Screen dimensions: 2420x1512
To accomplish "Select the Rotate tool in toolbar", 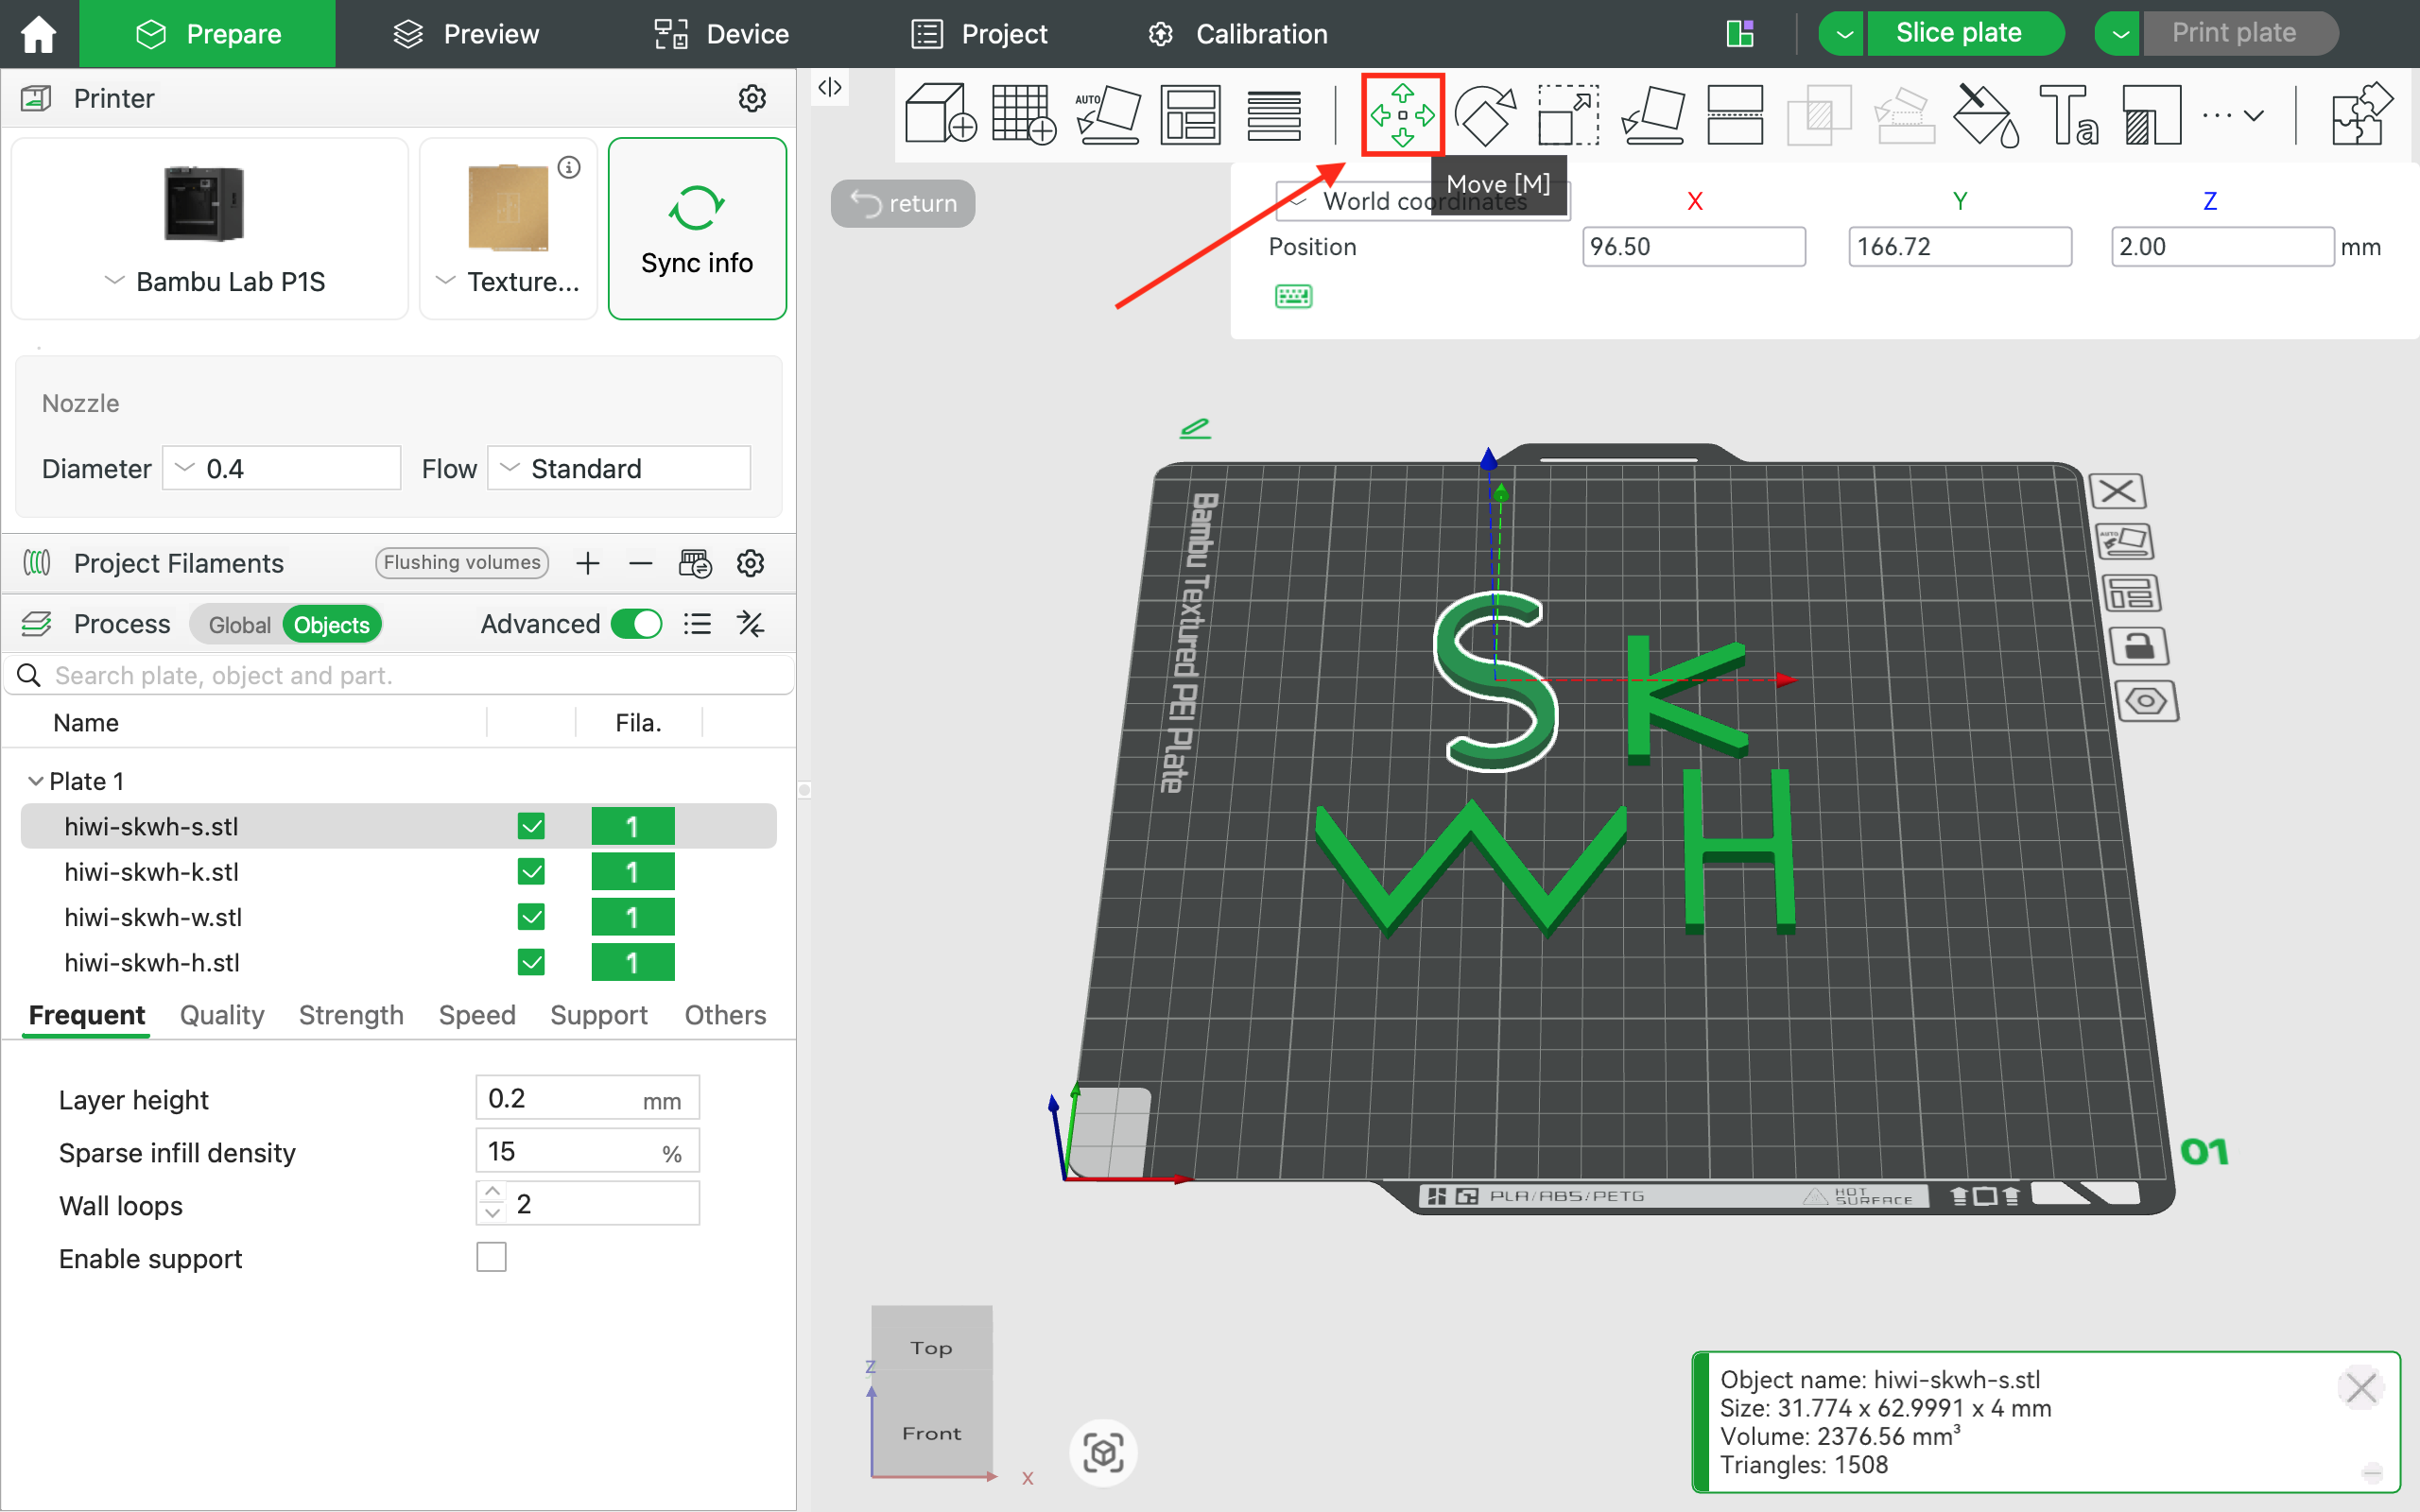I will pyautogui.click(x=1485, y=115).
